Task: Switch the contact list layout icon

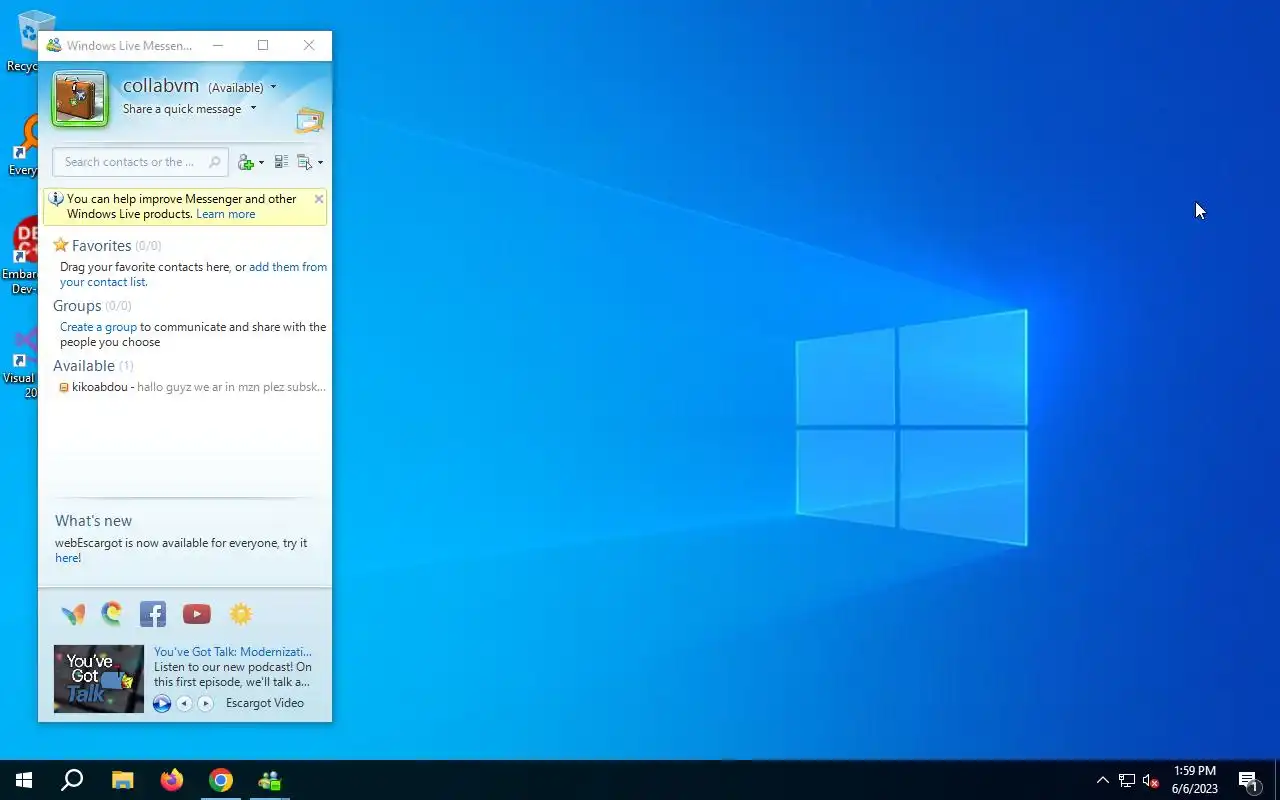Action: point(281,162)
